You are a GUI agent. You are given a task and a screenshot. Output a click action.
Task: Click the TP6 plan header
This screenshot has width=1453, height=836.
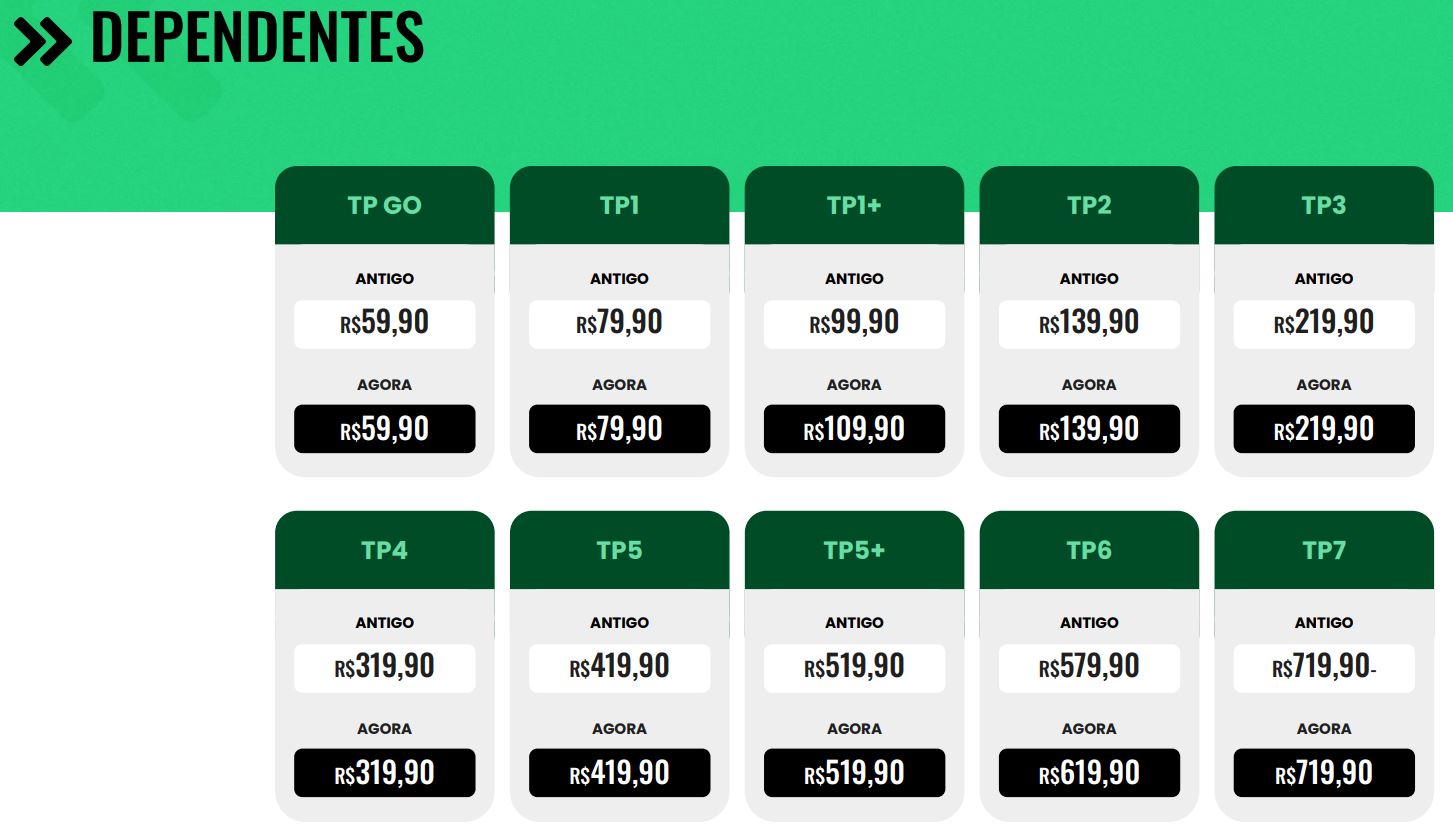click(x=1089, y=550)
